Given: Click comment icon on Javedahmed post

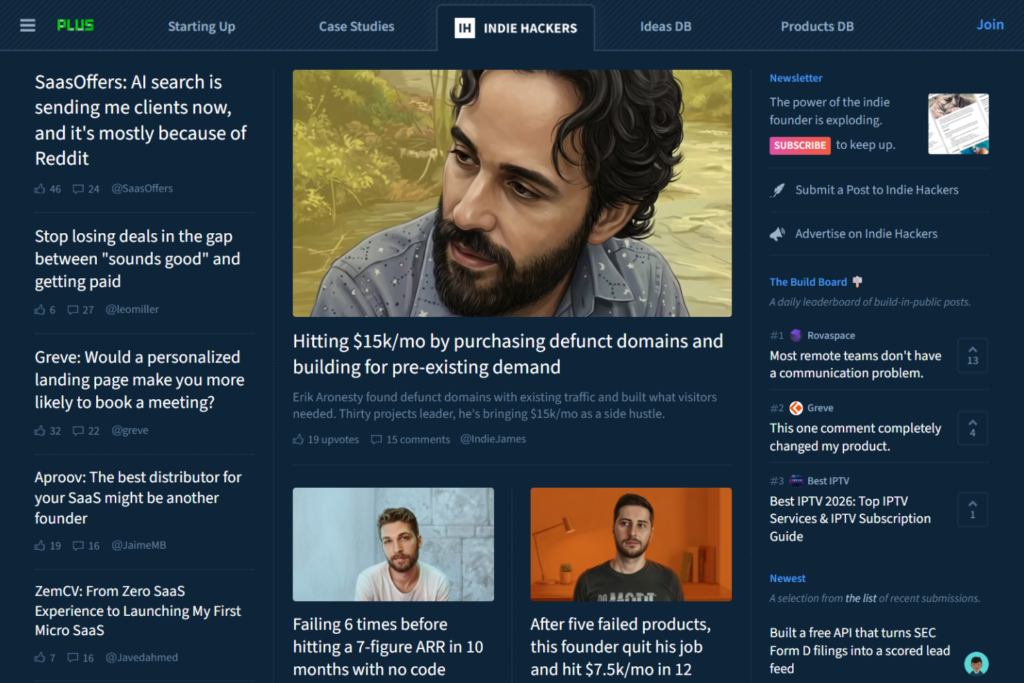Looking at the screenshot, I should (x=72, y=658).
